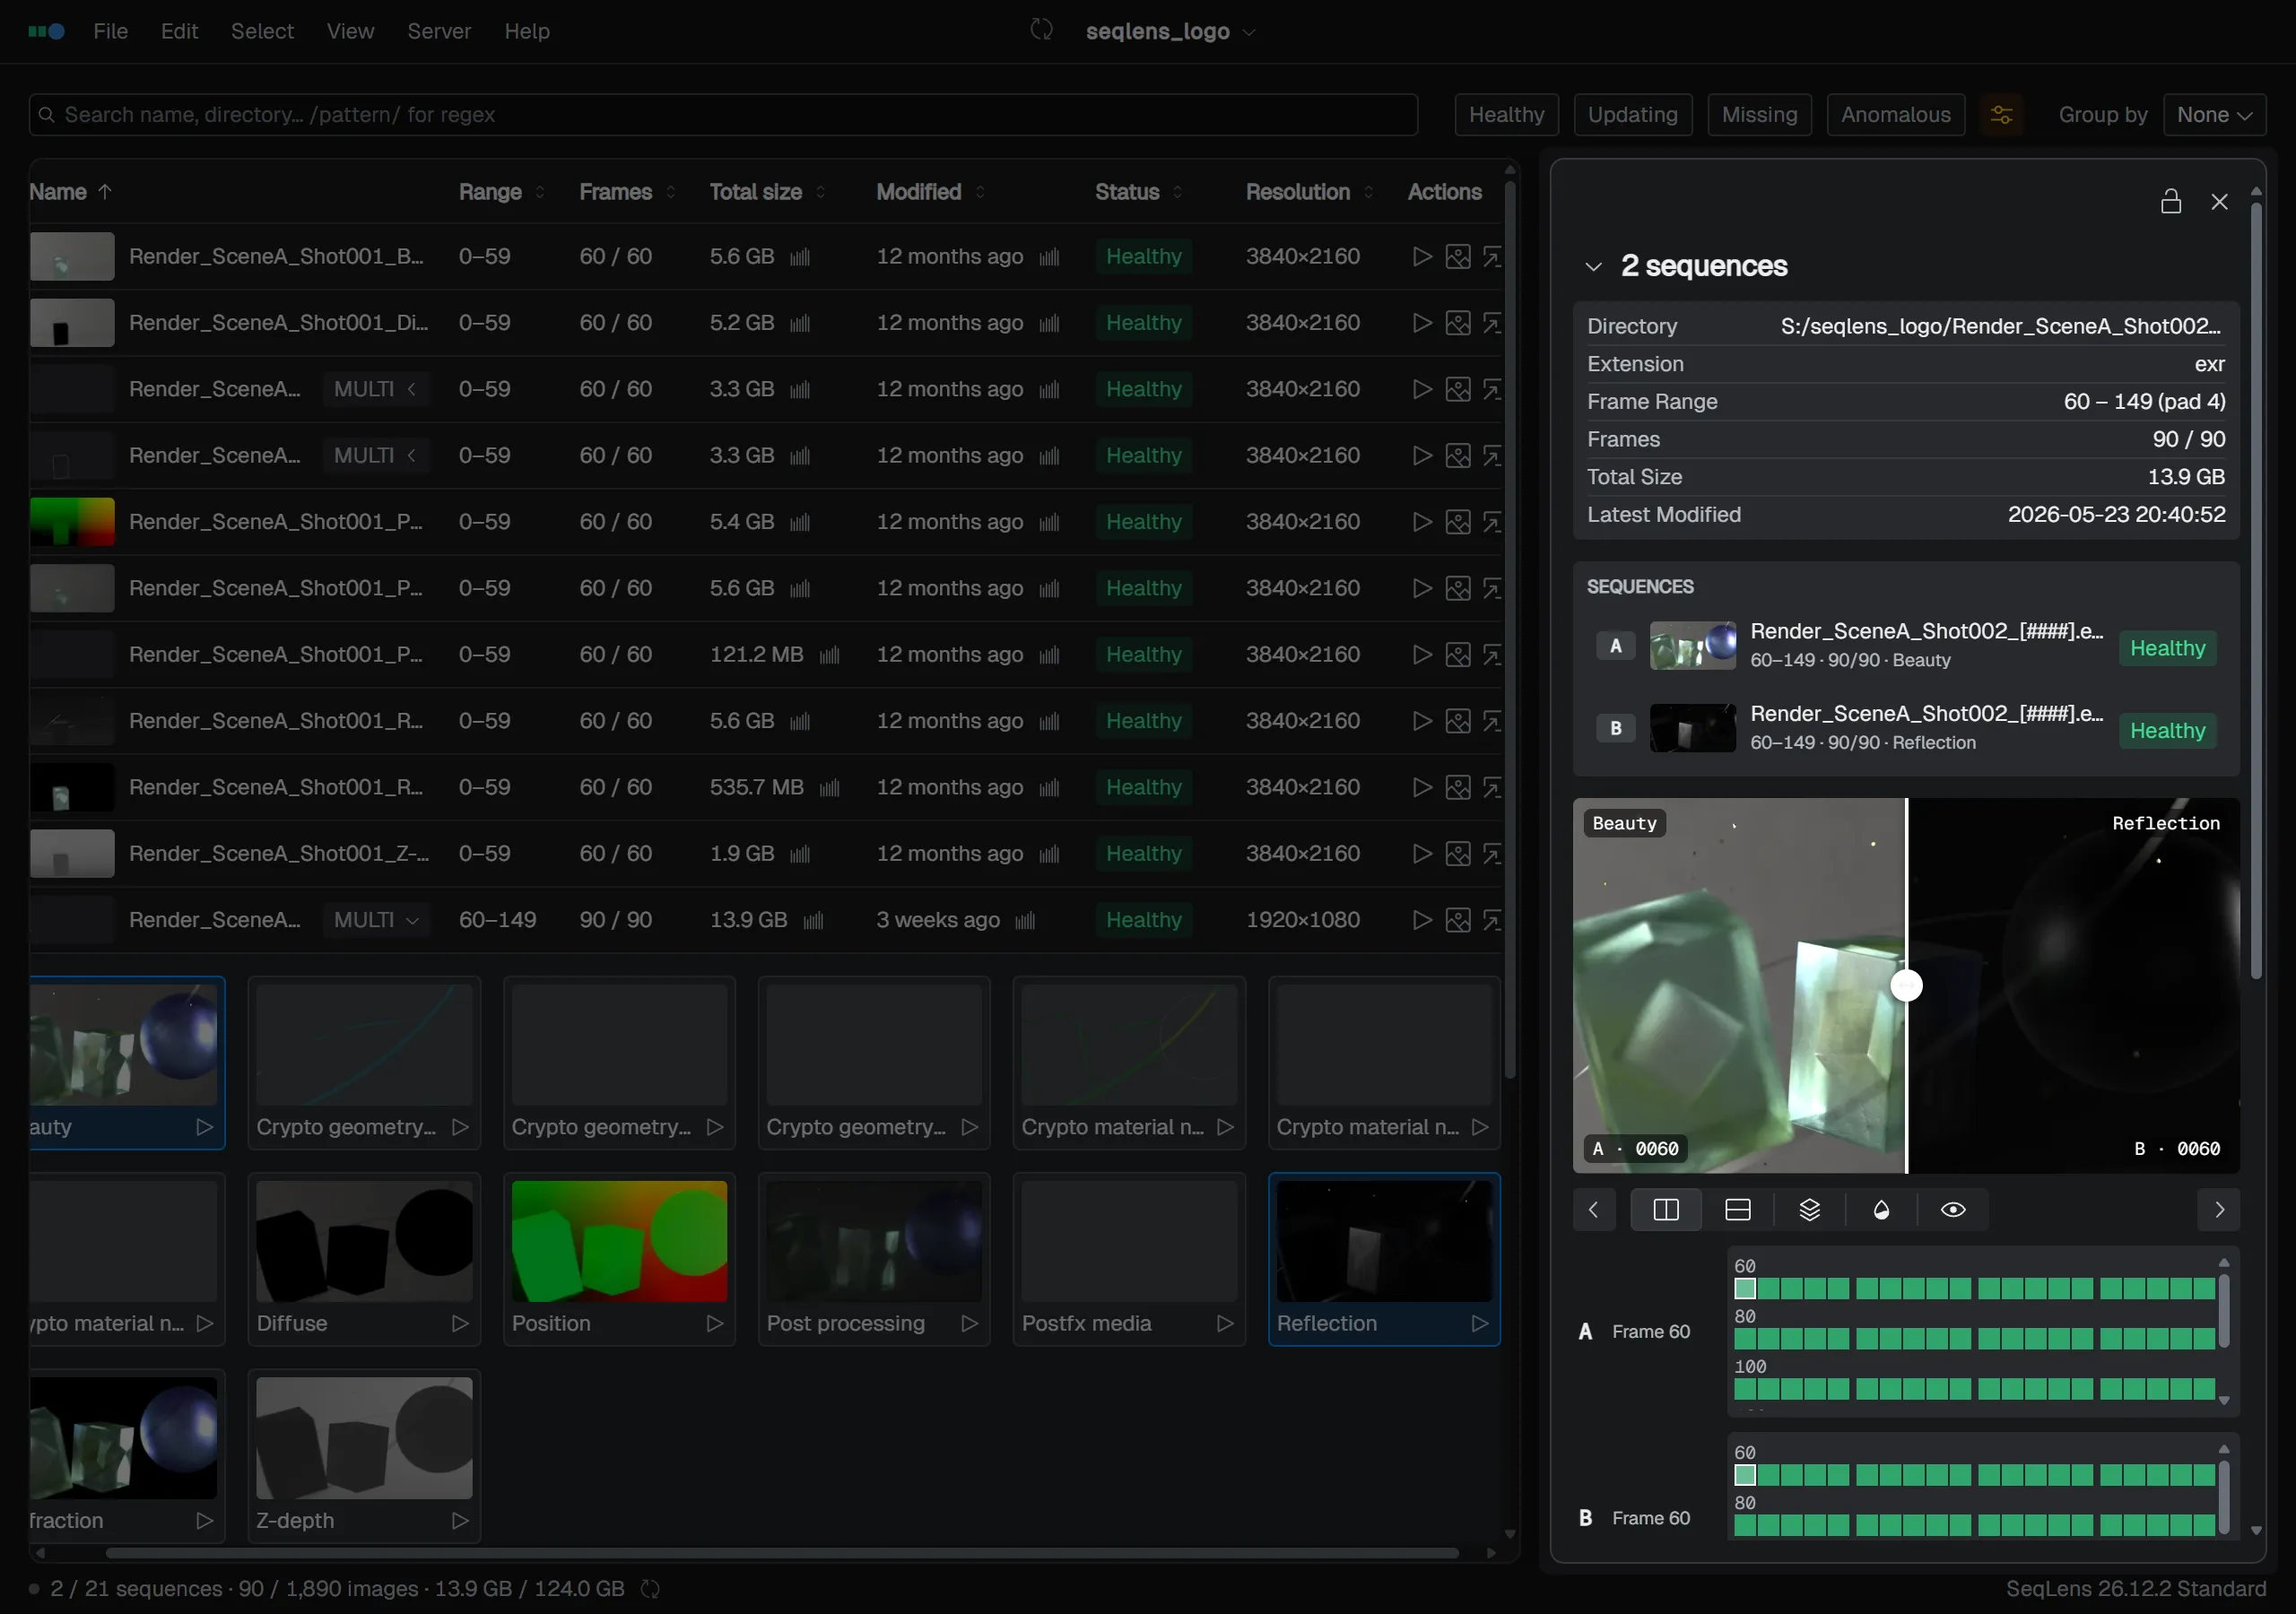Toggle the details panel lock
Viewport: 2296px width, 1614px height.
pyautogui.click(x=2170, y=202)
